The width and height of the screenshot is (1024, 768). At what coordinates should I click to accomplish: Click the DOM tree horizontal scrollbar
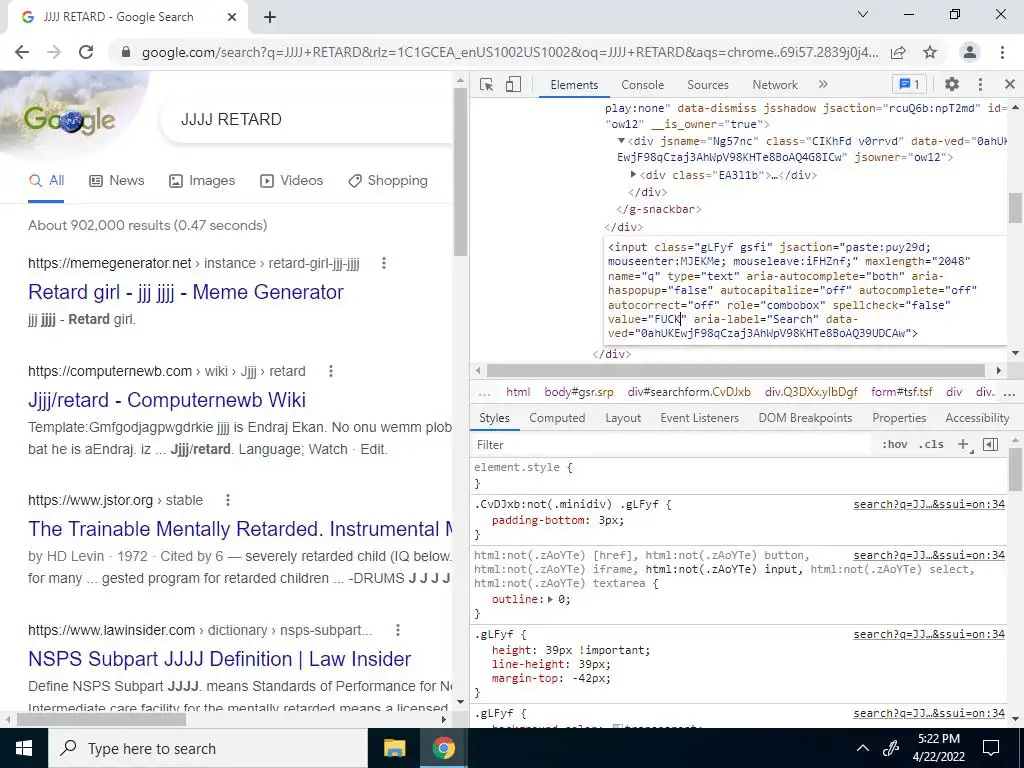735,371
